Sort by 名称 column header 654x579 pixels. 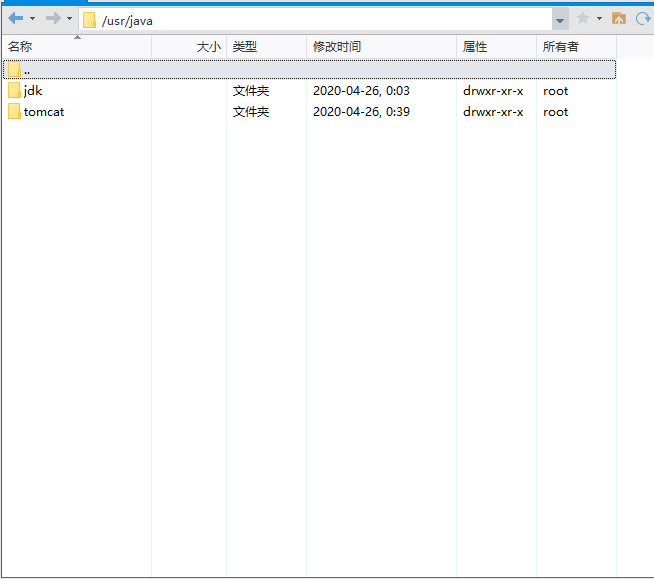(77, 47)
